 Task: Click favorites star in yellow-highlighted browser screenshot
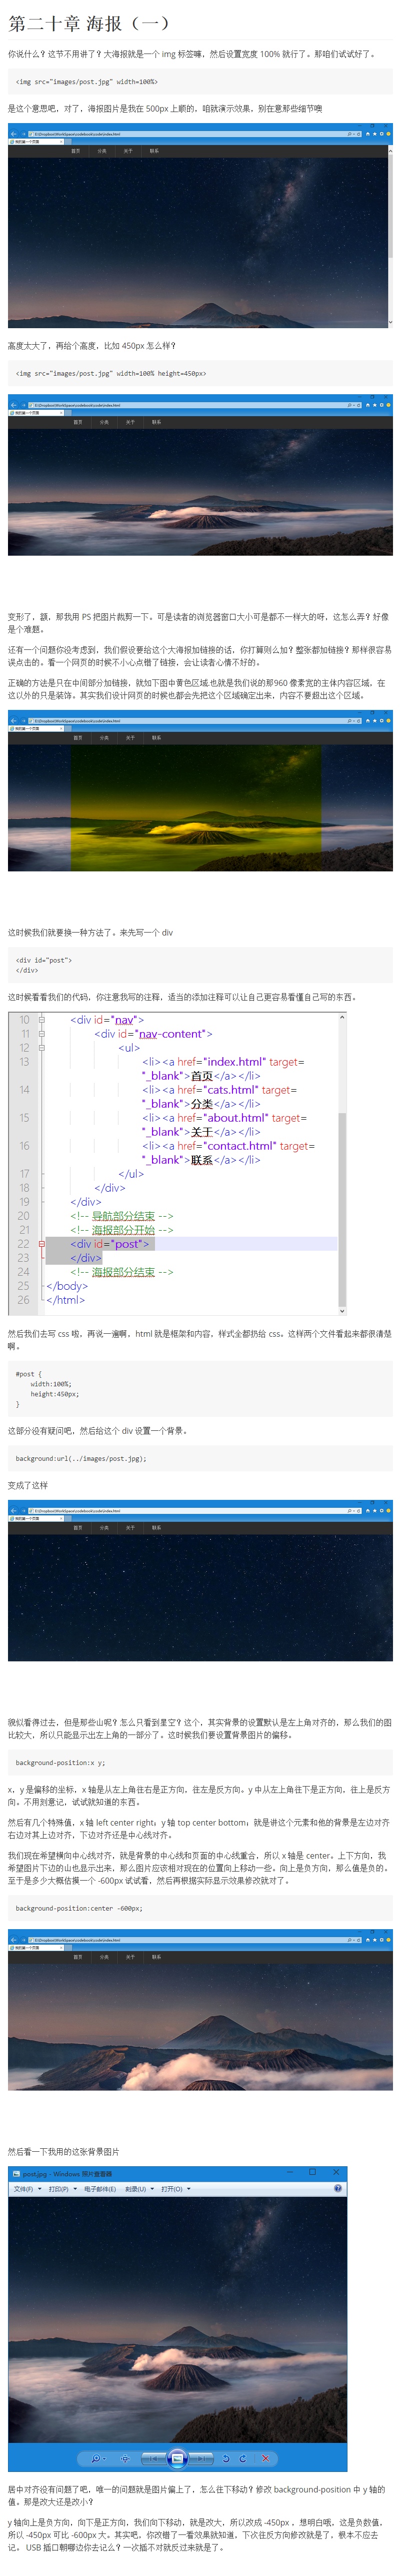pos(376,721)
